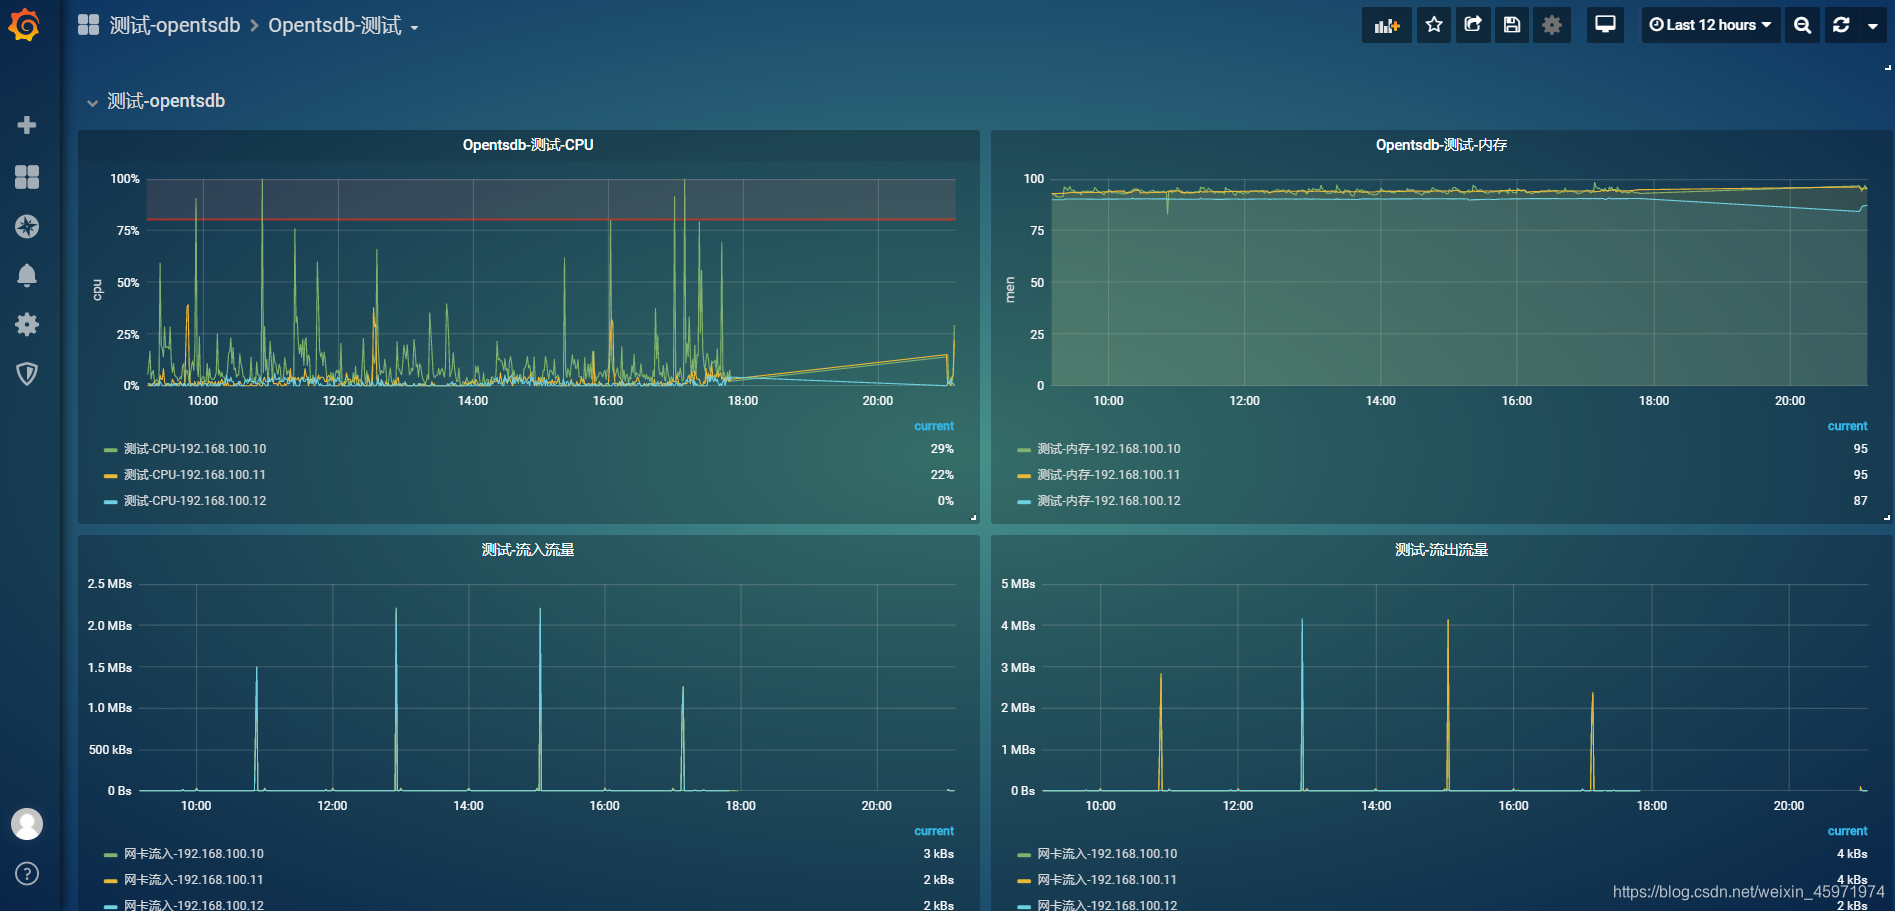
Task: Open color picker for 测试-CPU-192.168.100.10 swatch
Action: pyautogui.click(x=111, y=450)
